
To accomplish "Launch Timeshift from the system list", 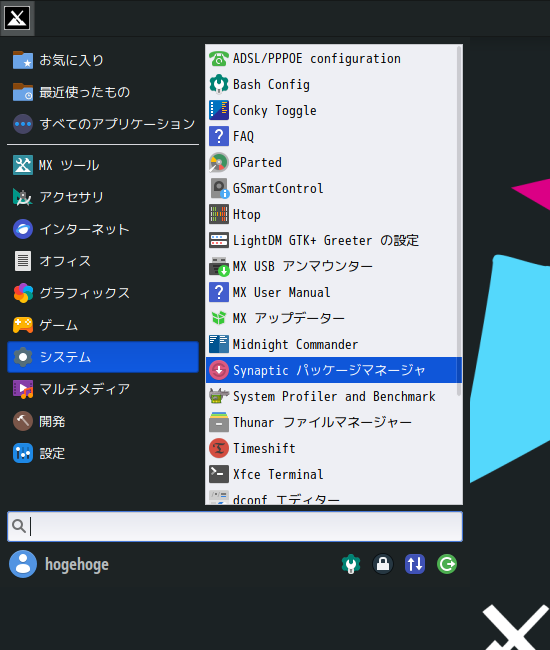I will click(334, 448).
